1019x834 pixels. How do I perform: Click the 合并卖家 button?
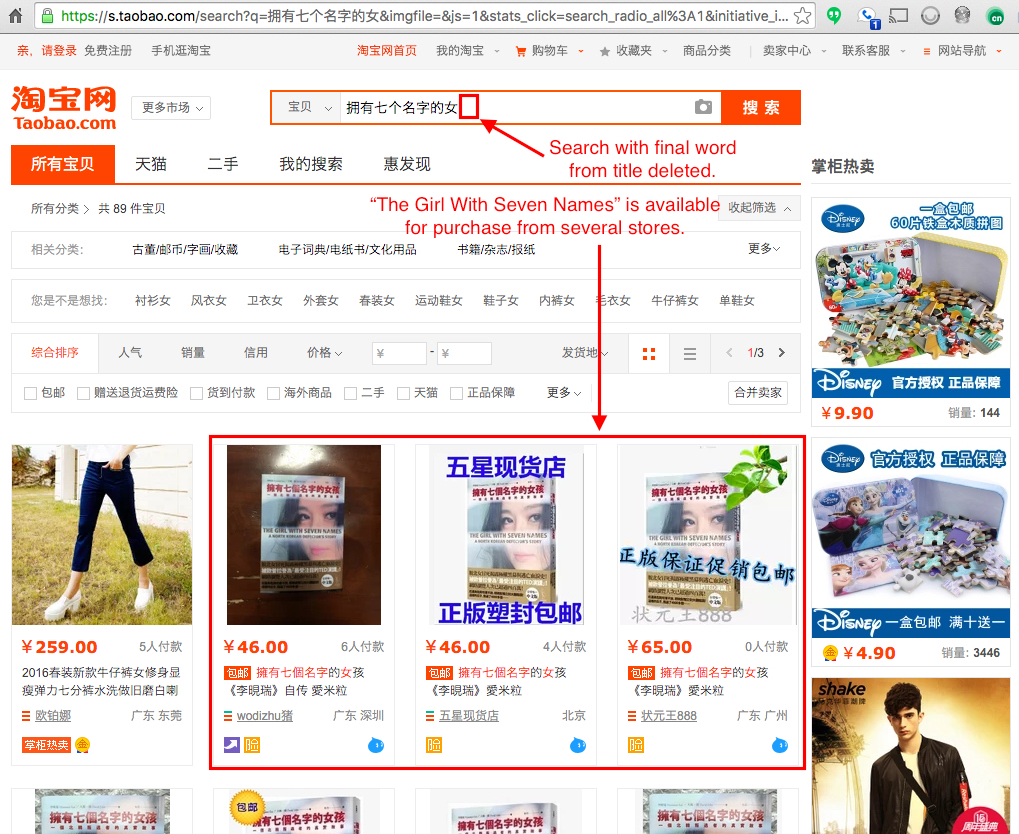point(758,393)
